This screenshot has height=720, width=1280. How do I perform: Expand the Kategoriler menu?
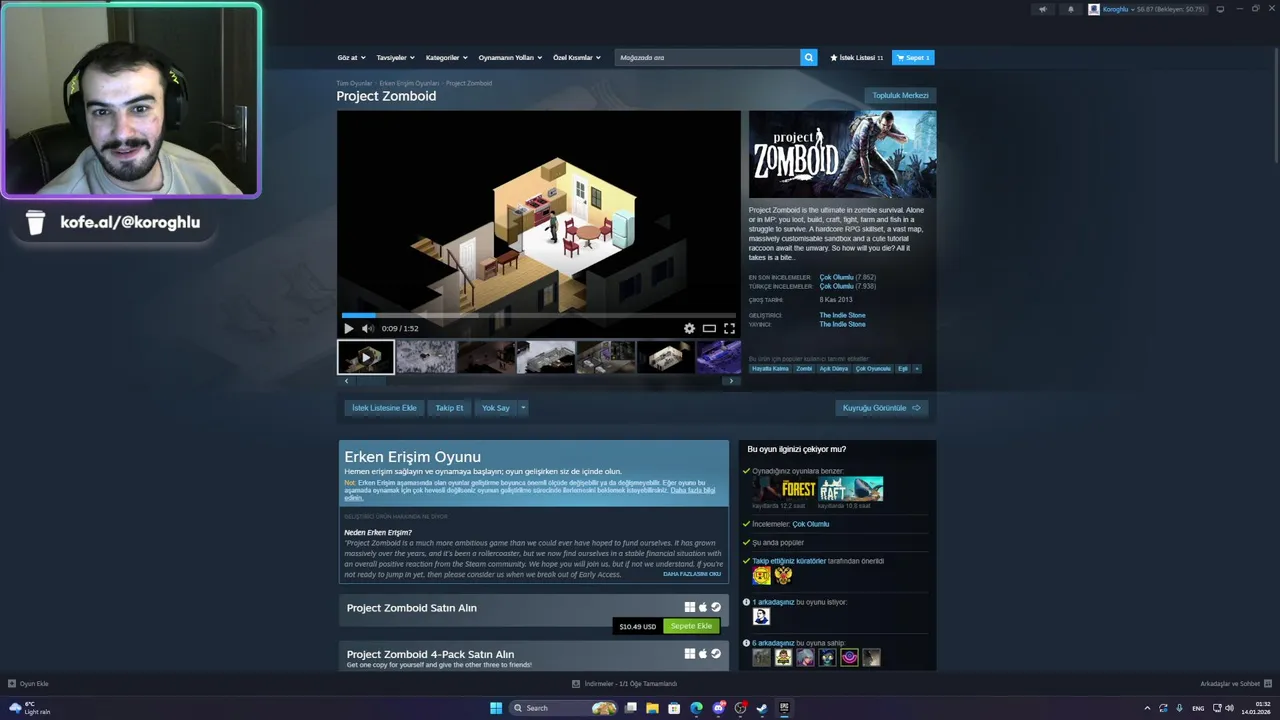(x=446, y=58)
